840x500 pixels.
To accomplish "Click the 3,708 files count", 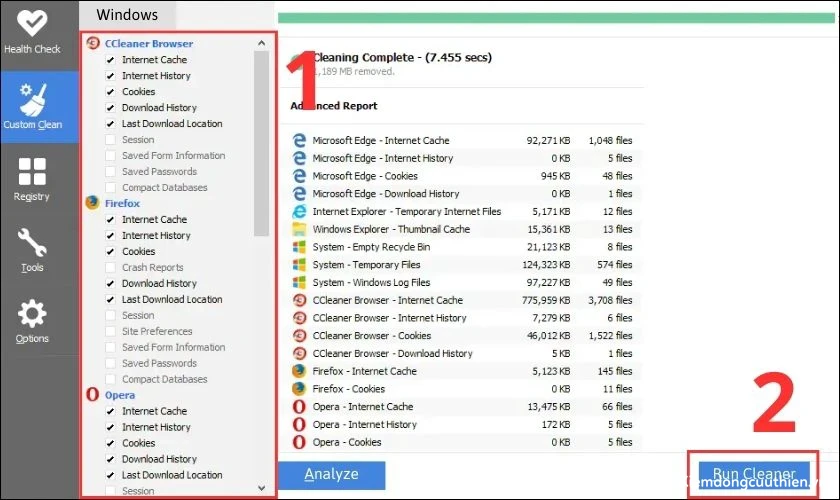I will (610, 300).
